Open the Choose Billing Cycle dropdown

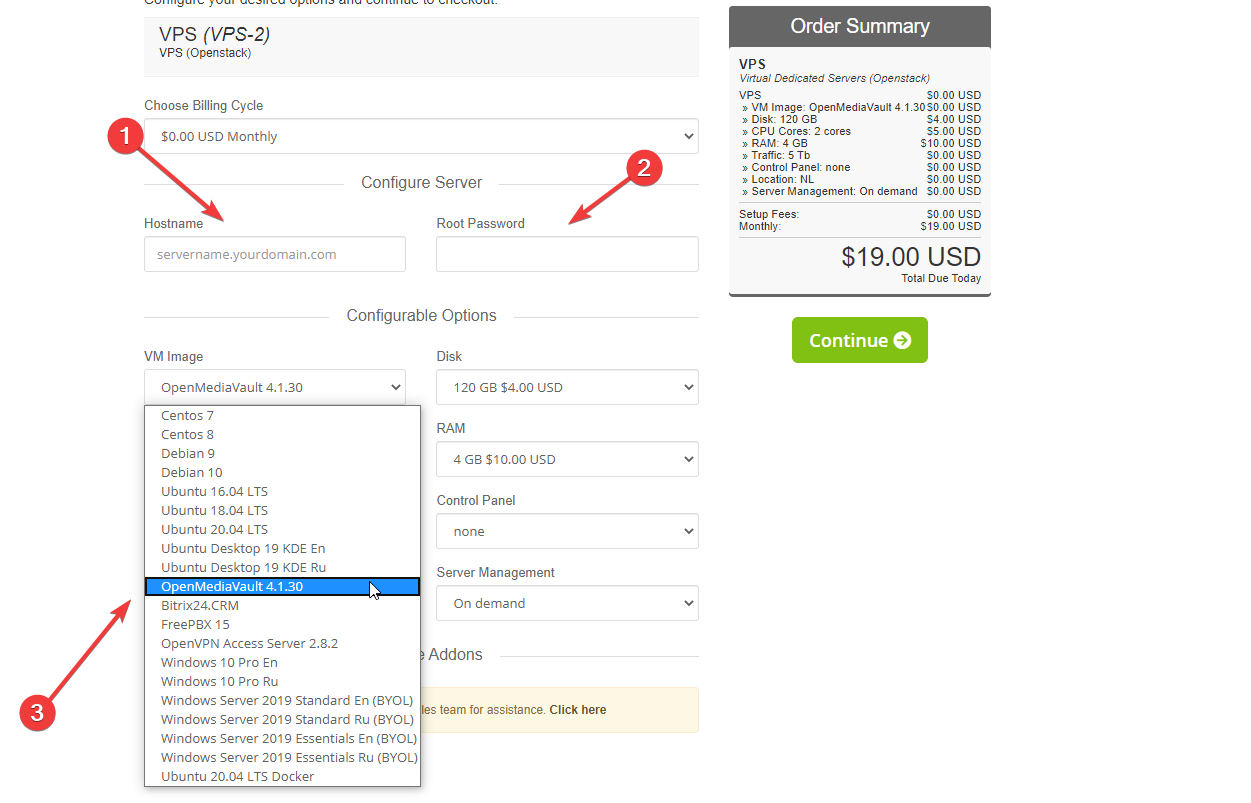[421, 137]
